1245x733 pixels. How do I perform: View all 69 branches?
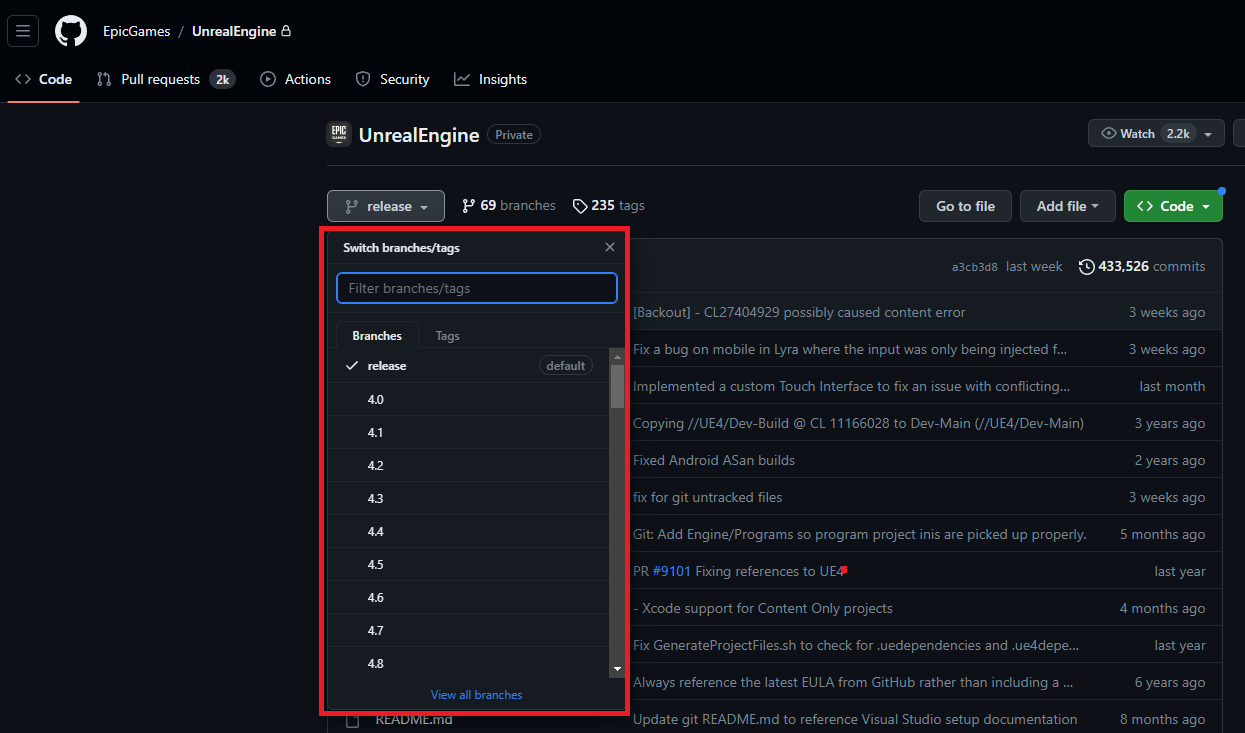(x=509, y=205)
